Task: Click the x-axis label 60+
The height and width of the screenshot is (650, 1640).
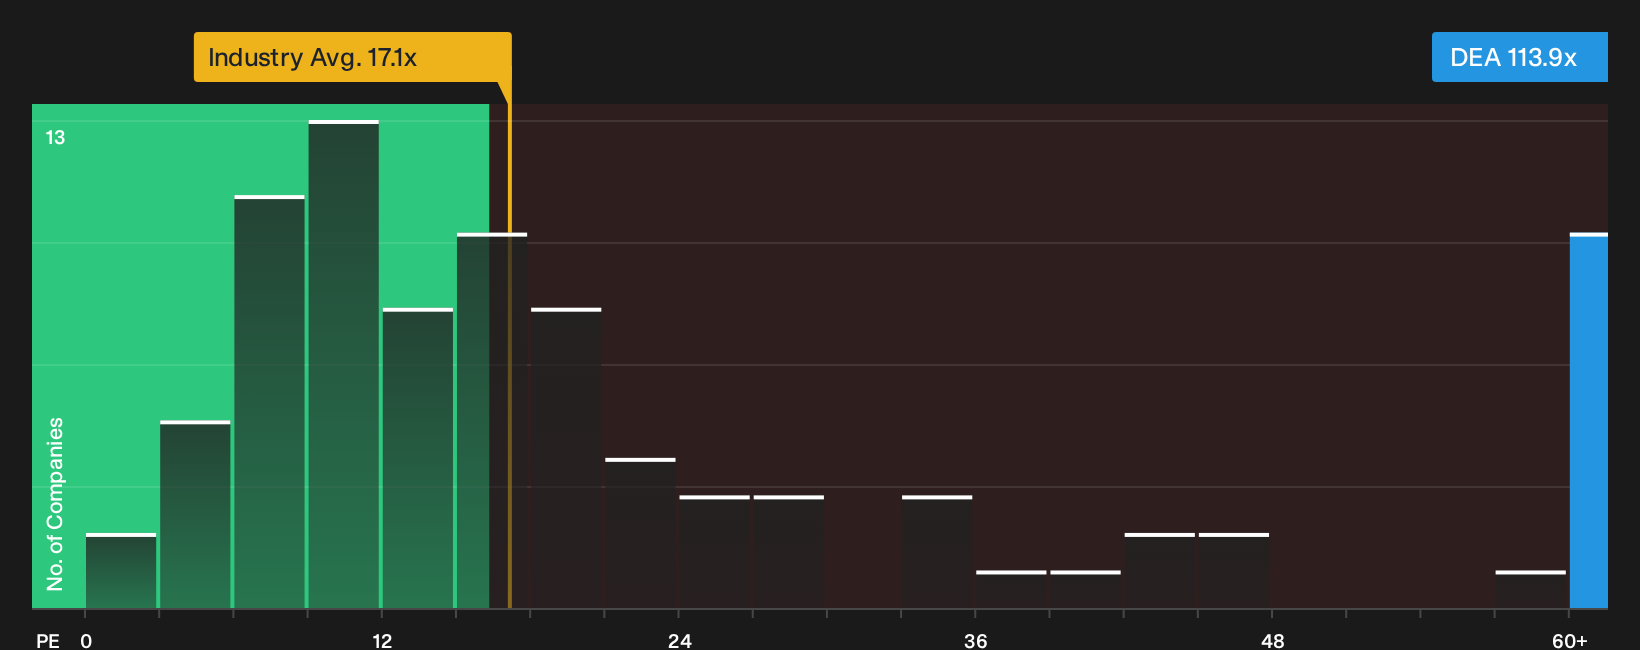Action: point(1570,640)
